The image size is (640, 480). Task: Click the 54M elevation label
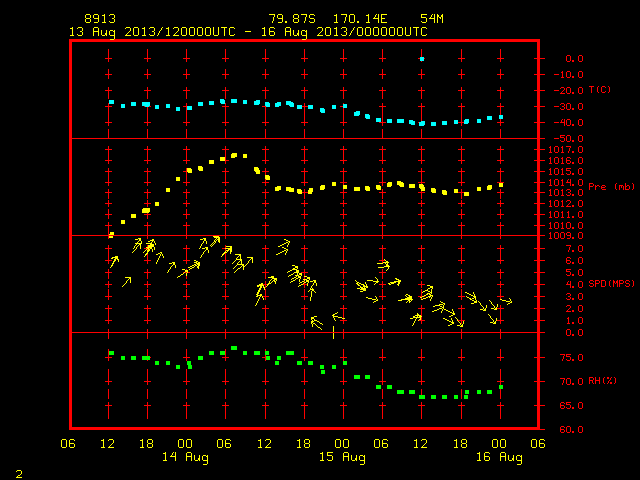coord(432,19)
